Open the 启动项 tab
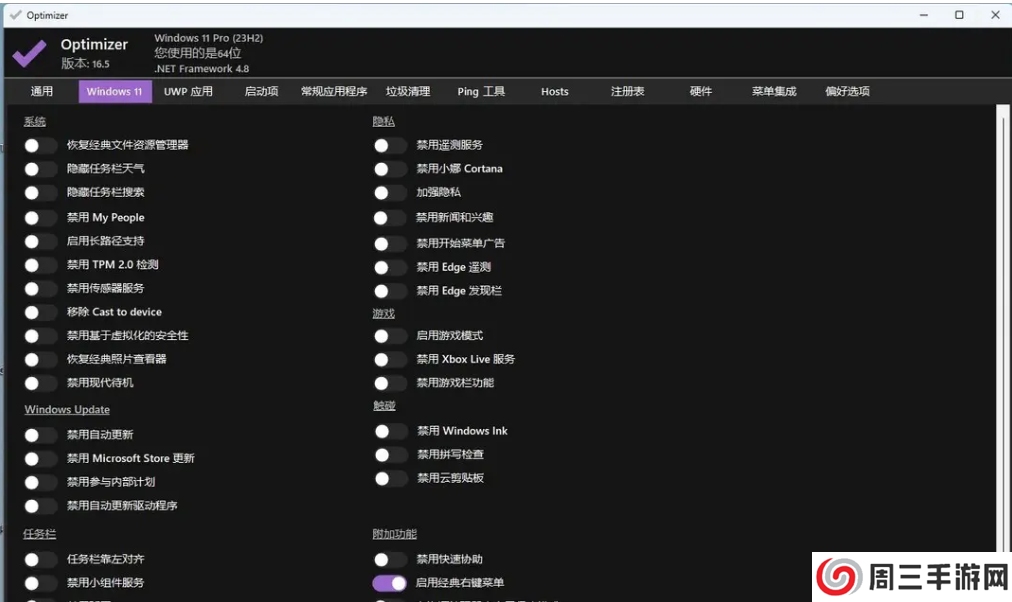The height and width of the screenshot is (602, 1012). (261, 91)
